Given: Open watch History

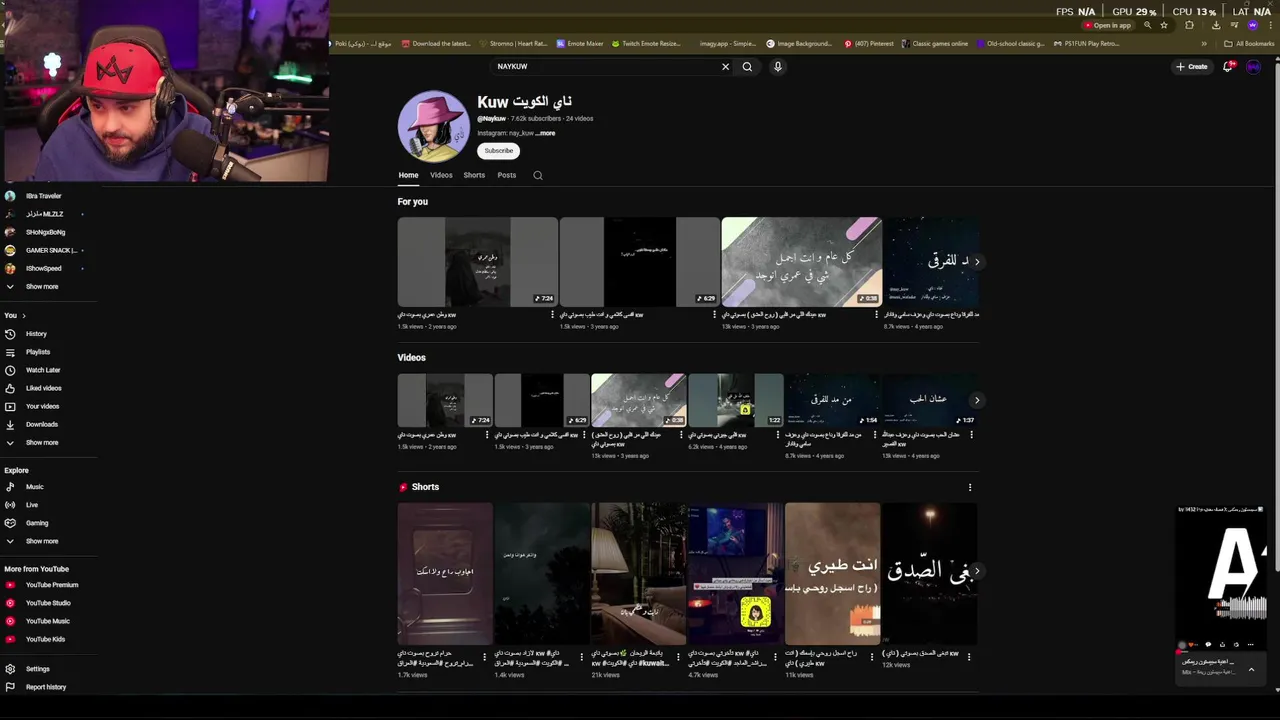Looking at the screenshot, I should point(36,334).
